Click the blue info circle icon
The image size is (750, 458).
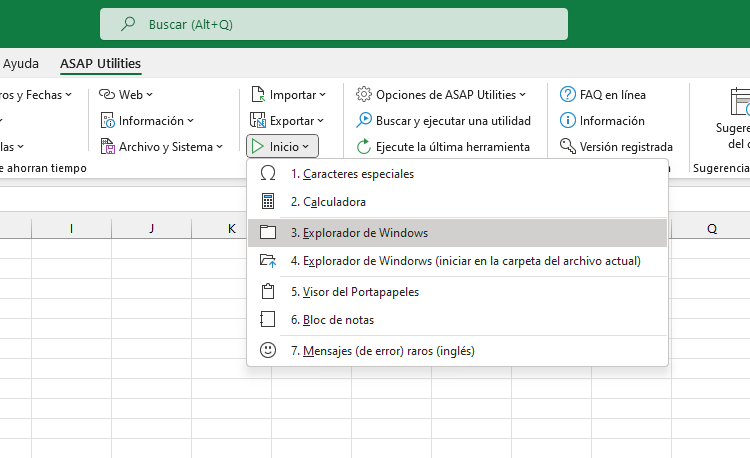pyautogui.click(x=568, y=120)
